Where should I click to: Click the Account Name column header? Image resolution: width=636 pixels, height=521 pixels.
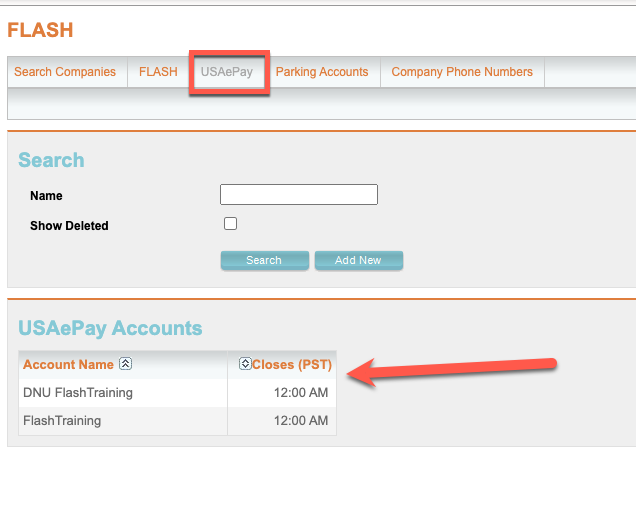coord(68,364)
